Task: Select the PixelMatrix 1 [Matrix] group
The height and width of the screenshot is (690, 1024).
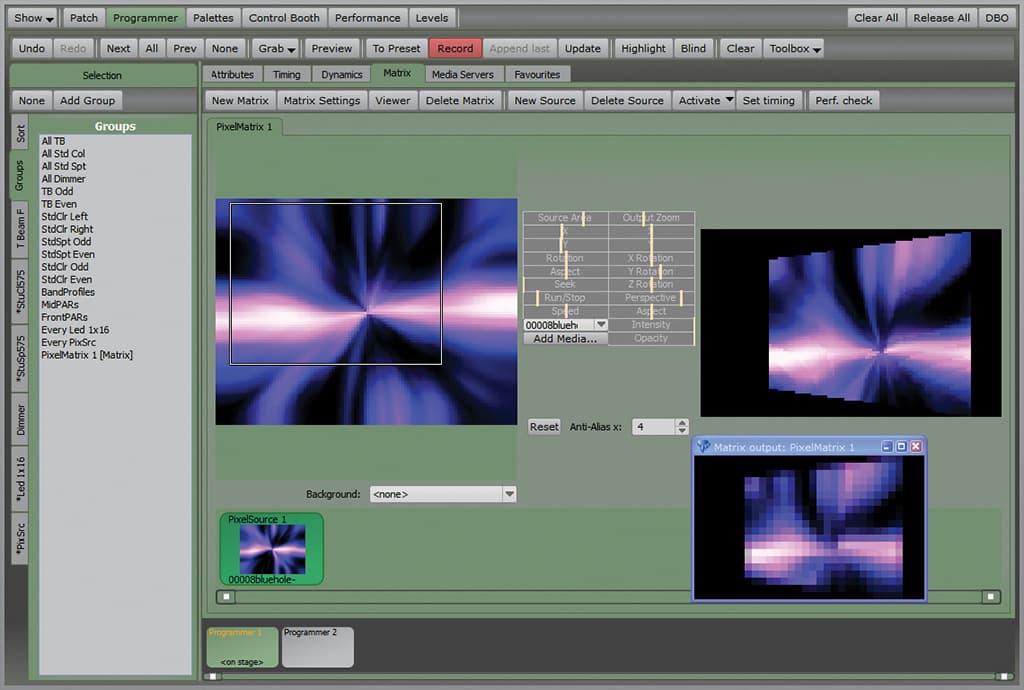Action: tap(87, 355)
